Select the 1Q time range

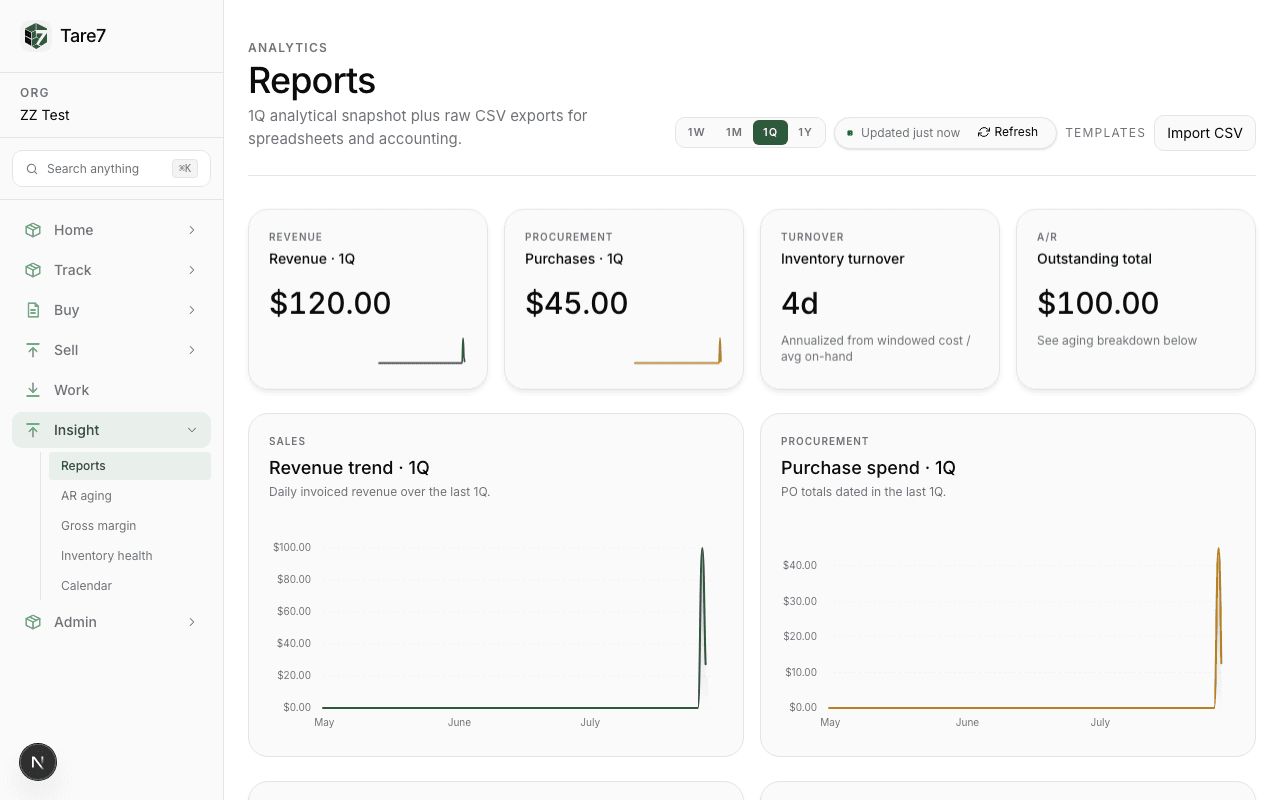[770, 132]
